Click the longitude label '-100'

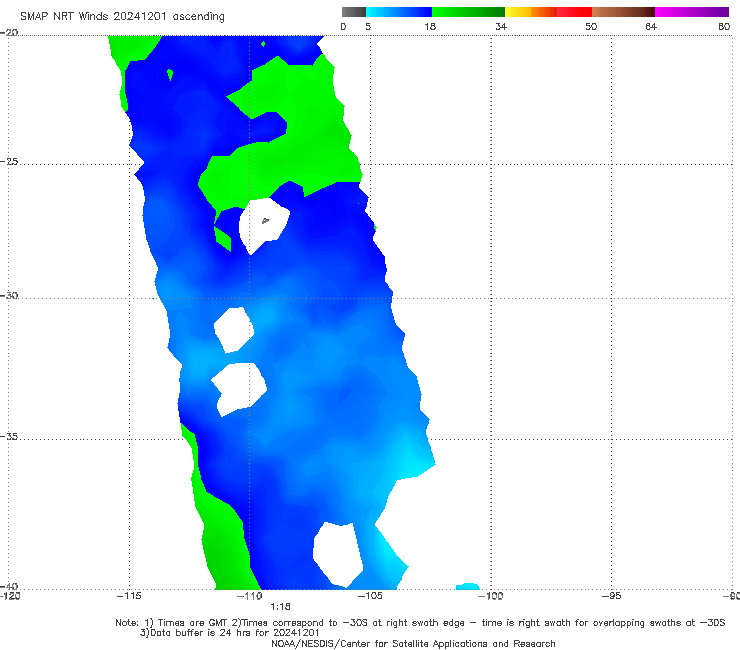click(490, 596)
